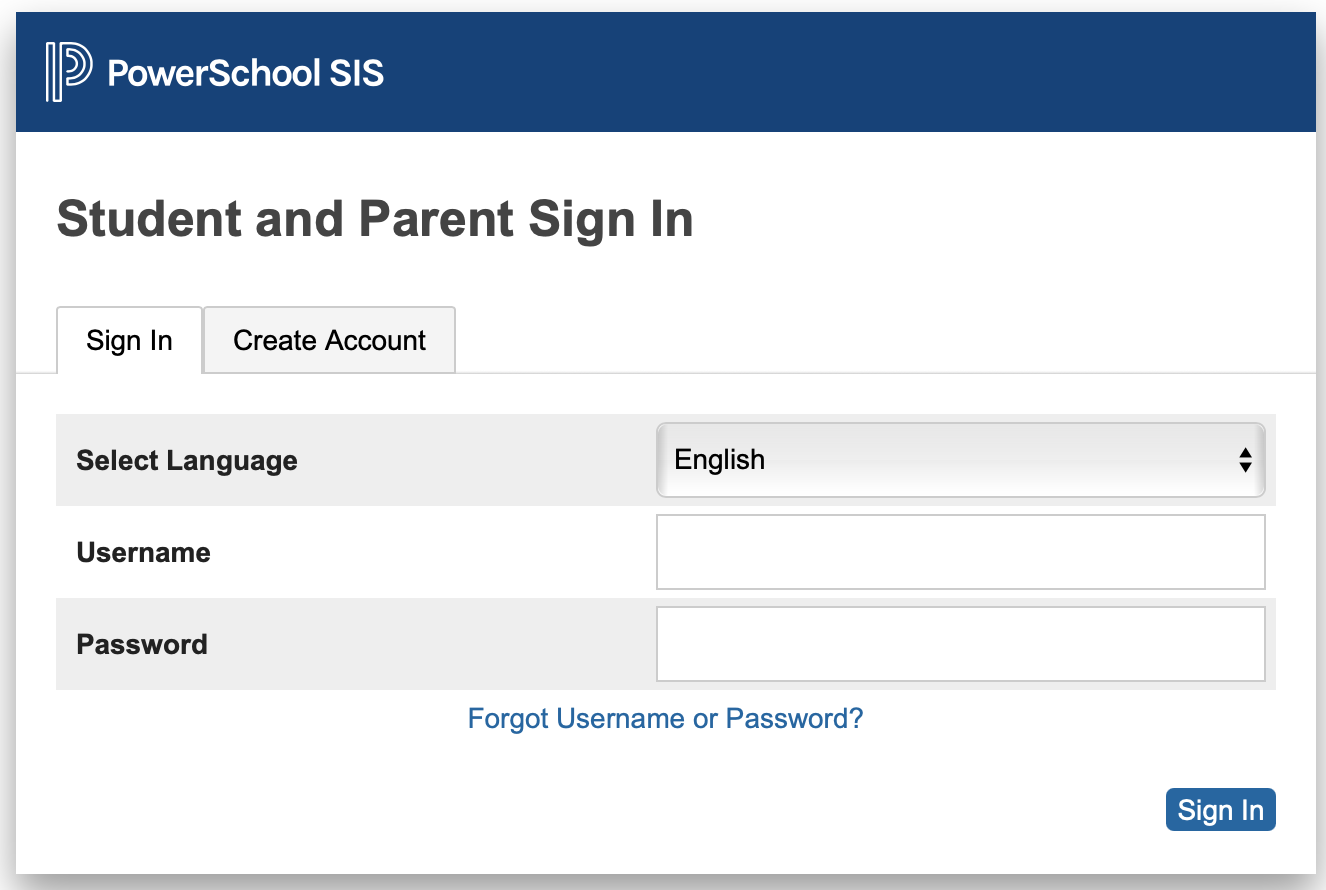This screenshot has height=890, width=1326.
Task: Open the Select Language dropdown
Action: pos(961,460)
